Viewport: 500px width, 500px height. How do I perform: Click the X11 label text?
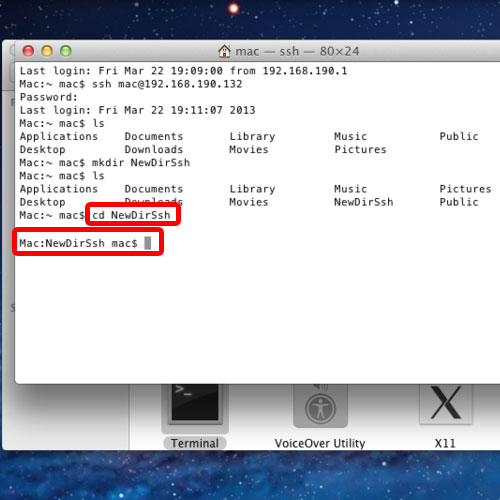[445, 443]
